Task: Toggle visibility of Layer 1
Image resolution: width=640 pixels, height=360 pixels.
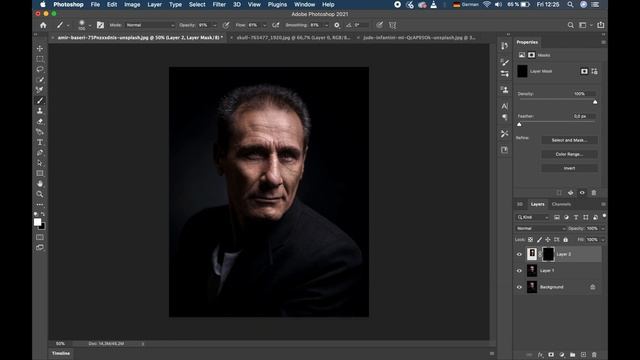Action: coord(519,271)
